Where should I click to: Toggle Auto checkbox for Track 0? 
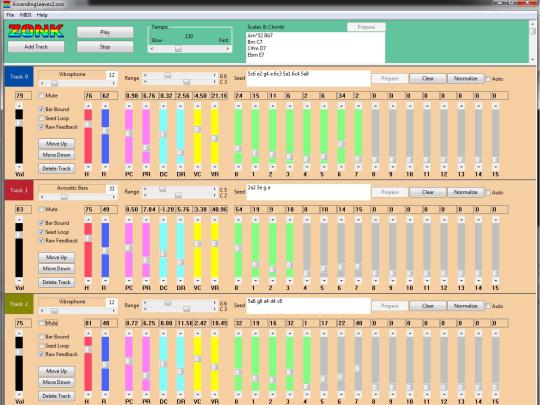click(488, 79)
